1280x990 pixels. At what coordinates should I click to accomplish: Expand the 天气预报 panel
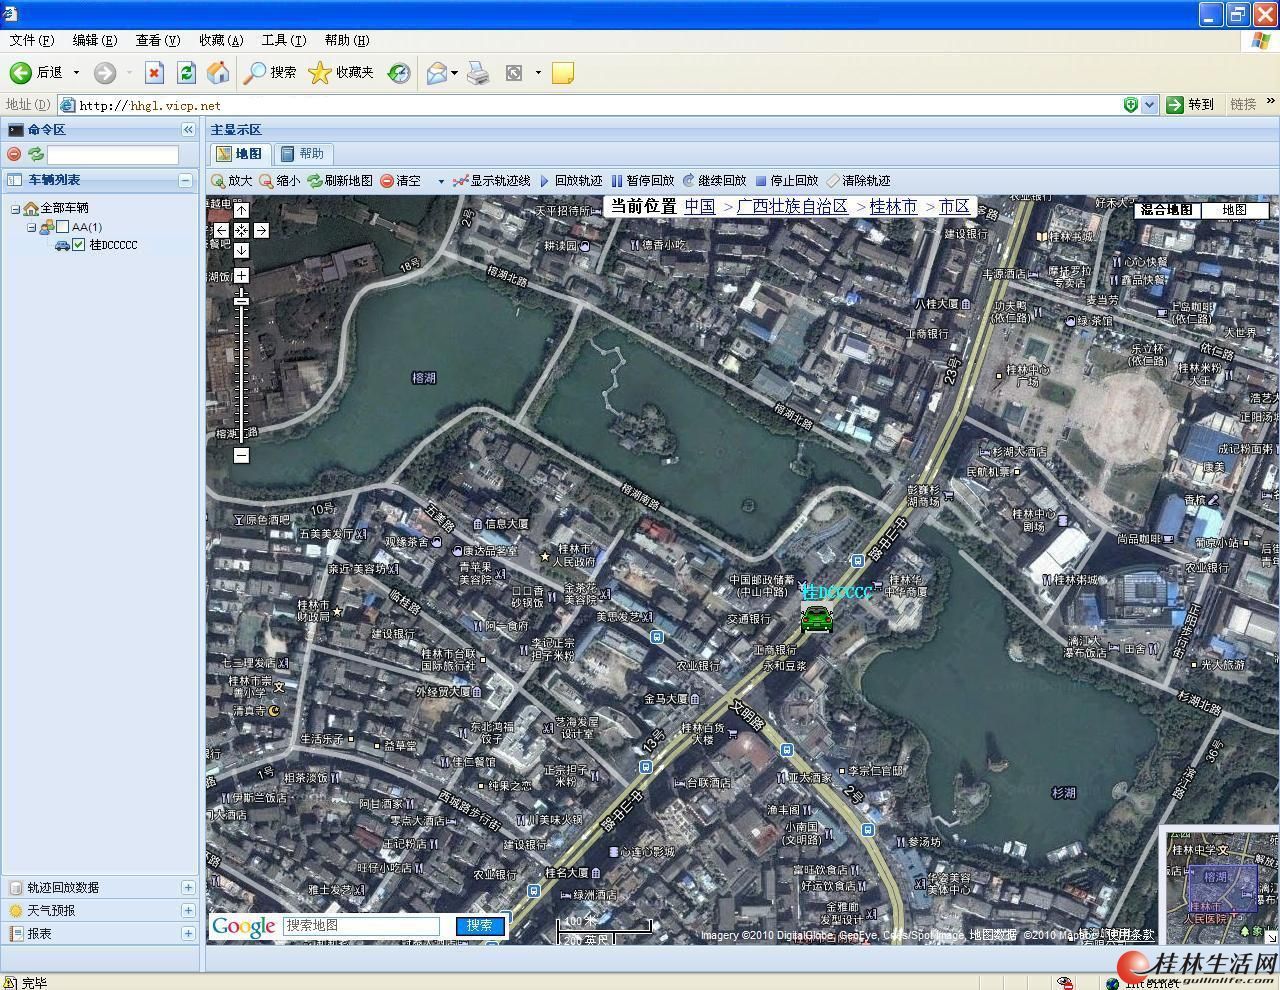[187, 910]
